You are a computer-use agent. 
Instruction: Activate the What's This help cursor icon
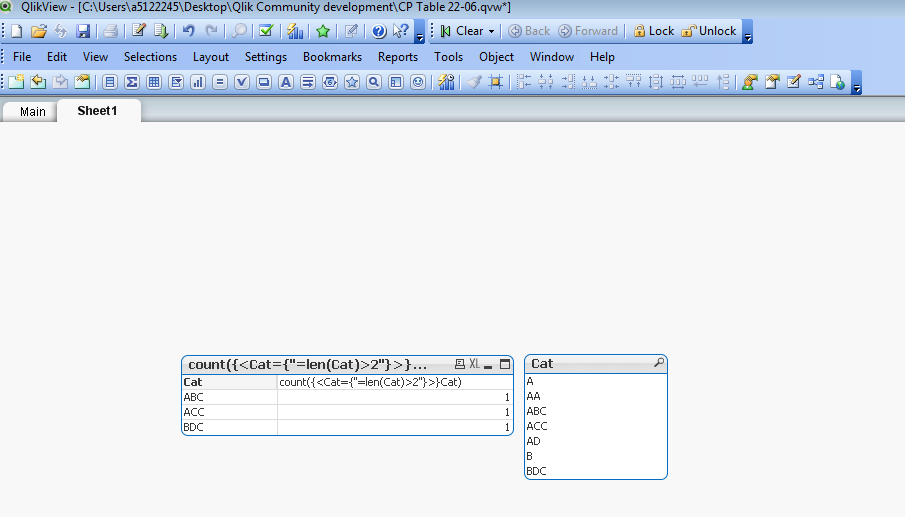tap(401, 31)
